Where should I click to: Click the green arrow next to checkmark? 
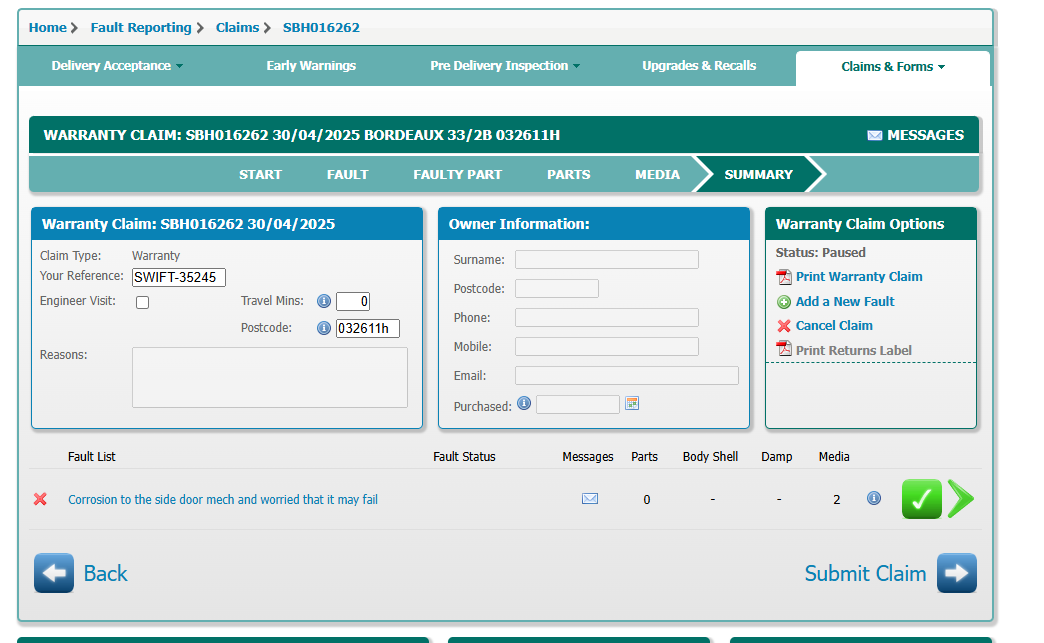coord(960,499)
